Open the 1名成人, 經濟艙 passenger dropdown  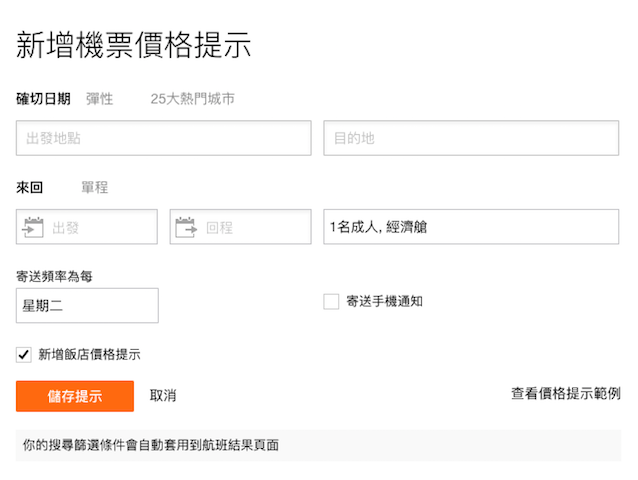pyautogui.click(x=471, y=227)
